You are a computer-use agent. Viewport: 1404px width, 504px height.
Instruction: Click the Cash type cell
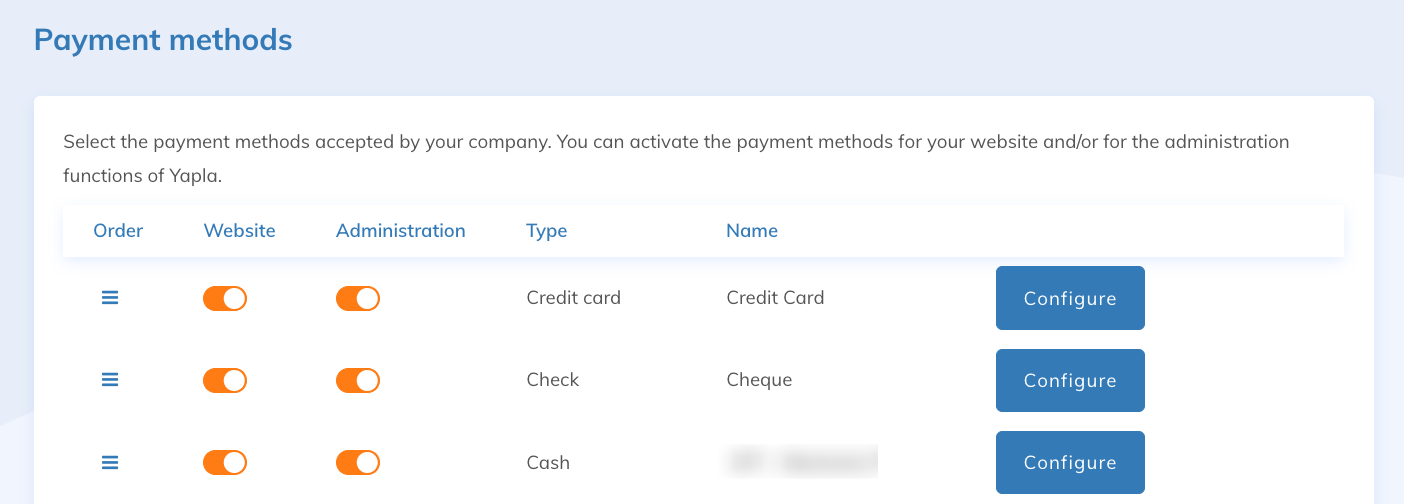click(548, 463)
